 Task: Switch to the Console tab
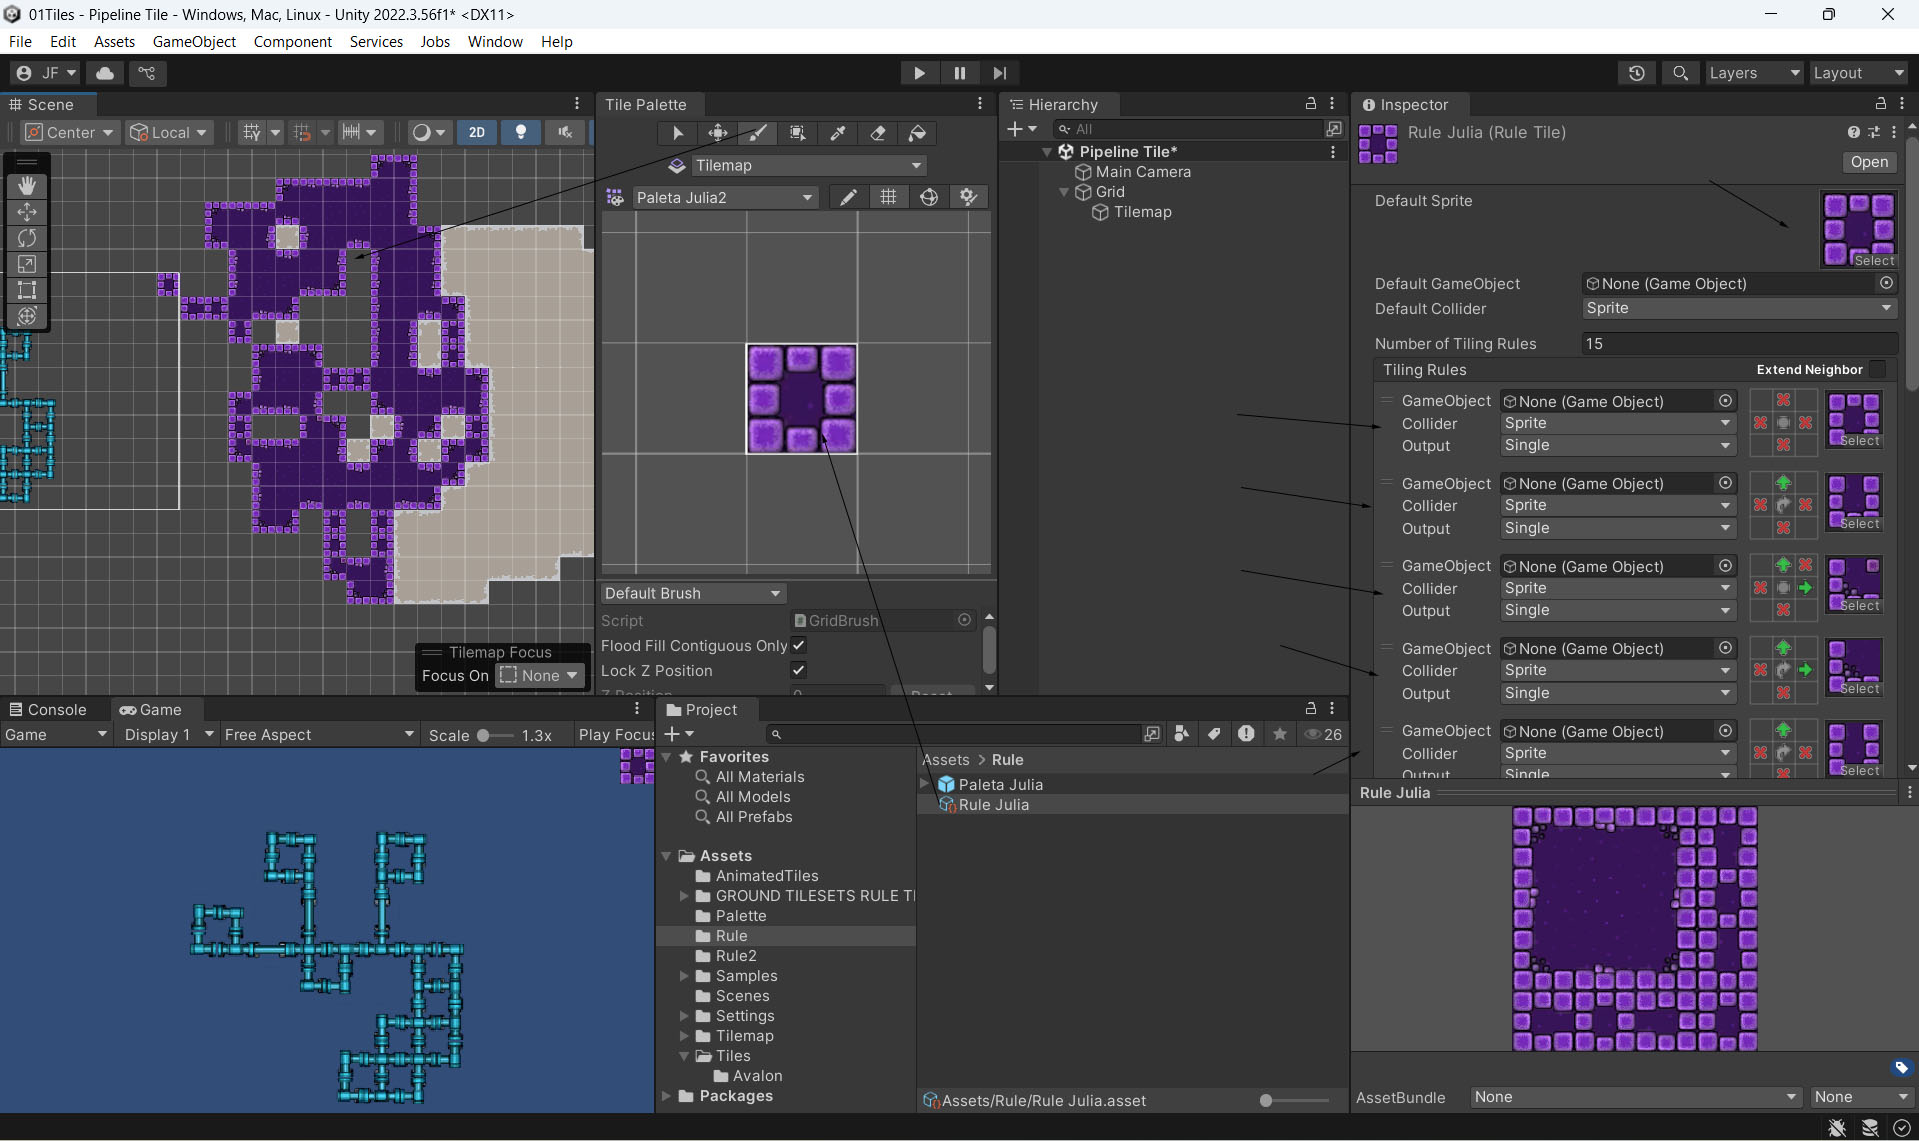pos(48,710)
